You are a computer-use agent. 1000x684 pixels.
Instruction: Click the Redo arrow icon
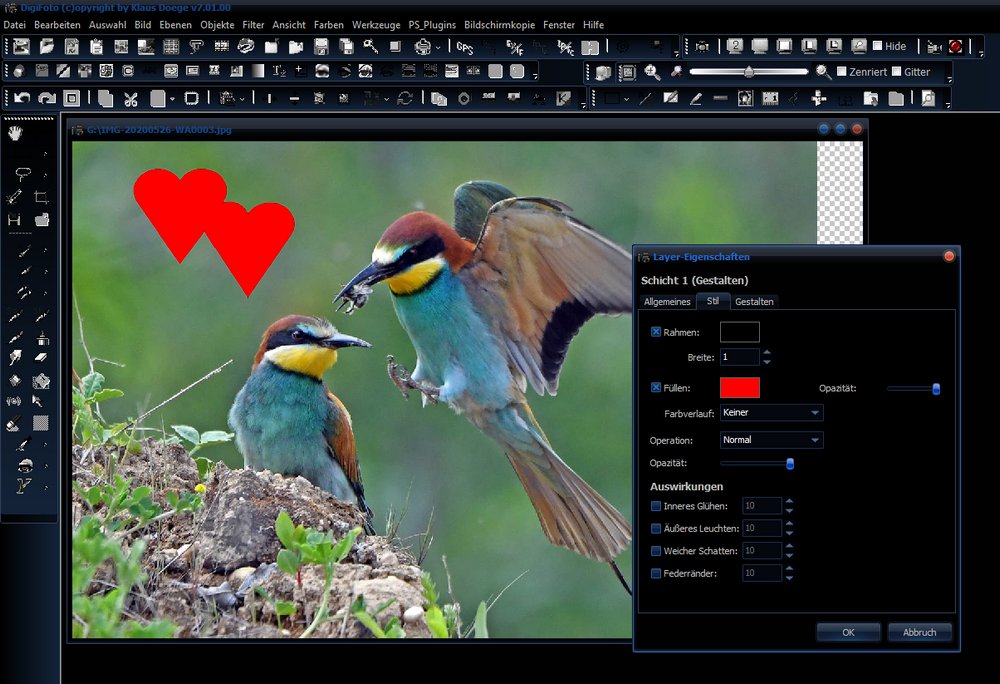(47, 98)
